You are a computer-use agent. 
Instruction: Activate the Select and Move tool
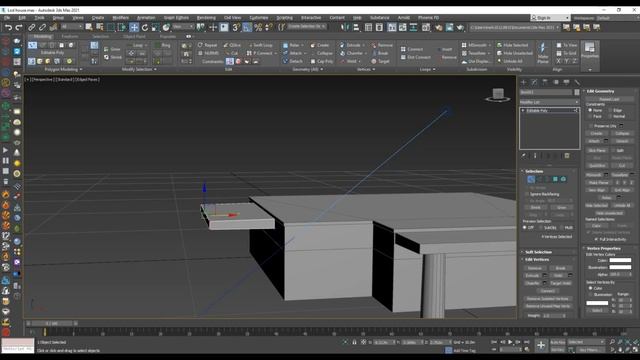click(x=134, y=27)
